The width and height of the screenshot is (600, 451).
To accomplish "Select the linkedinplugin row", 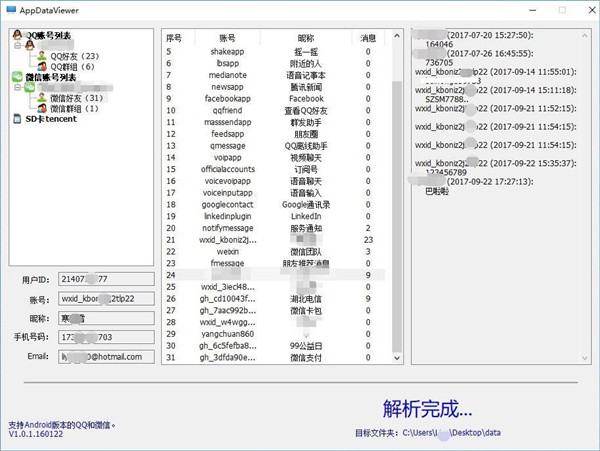I will [274, 216].
